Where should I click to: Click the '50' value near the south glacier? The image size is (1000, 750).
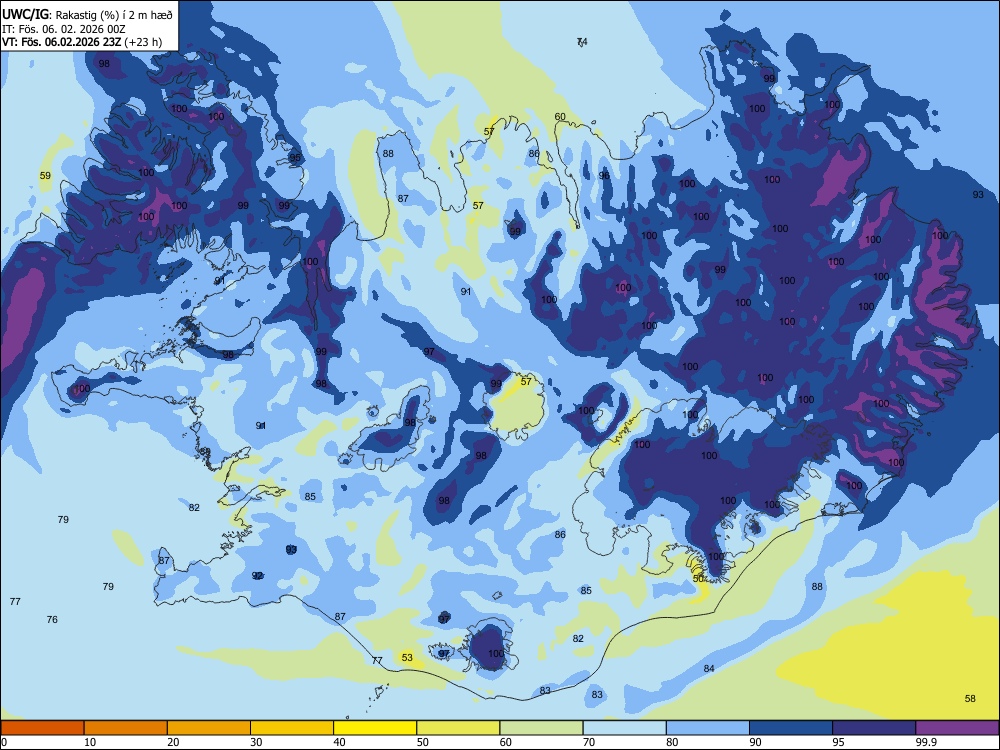click(698, 578)
